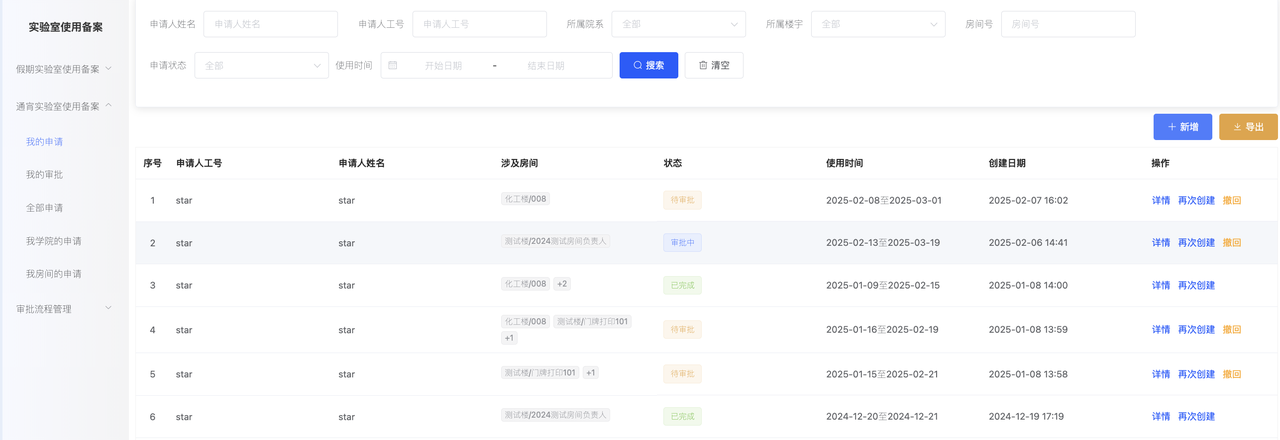The image size is (1280, 440).
Task: Click 撤回 for row 5
Action: pos(1232,374)
